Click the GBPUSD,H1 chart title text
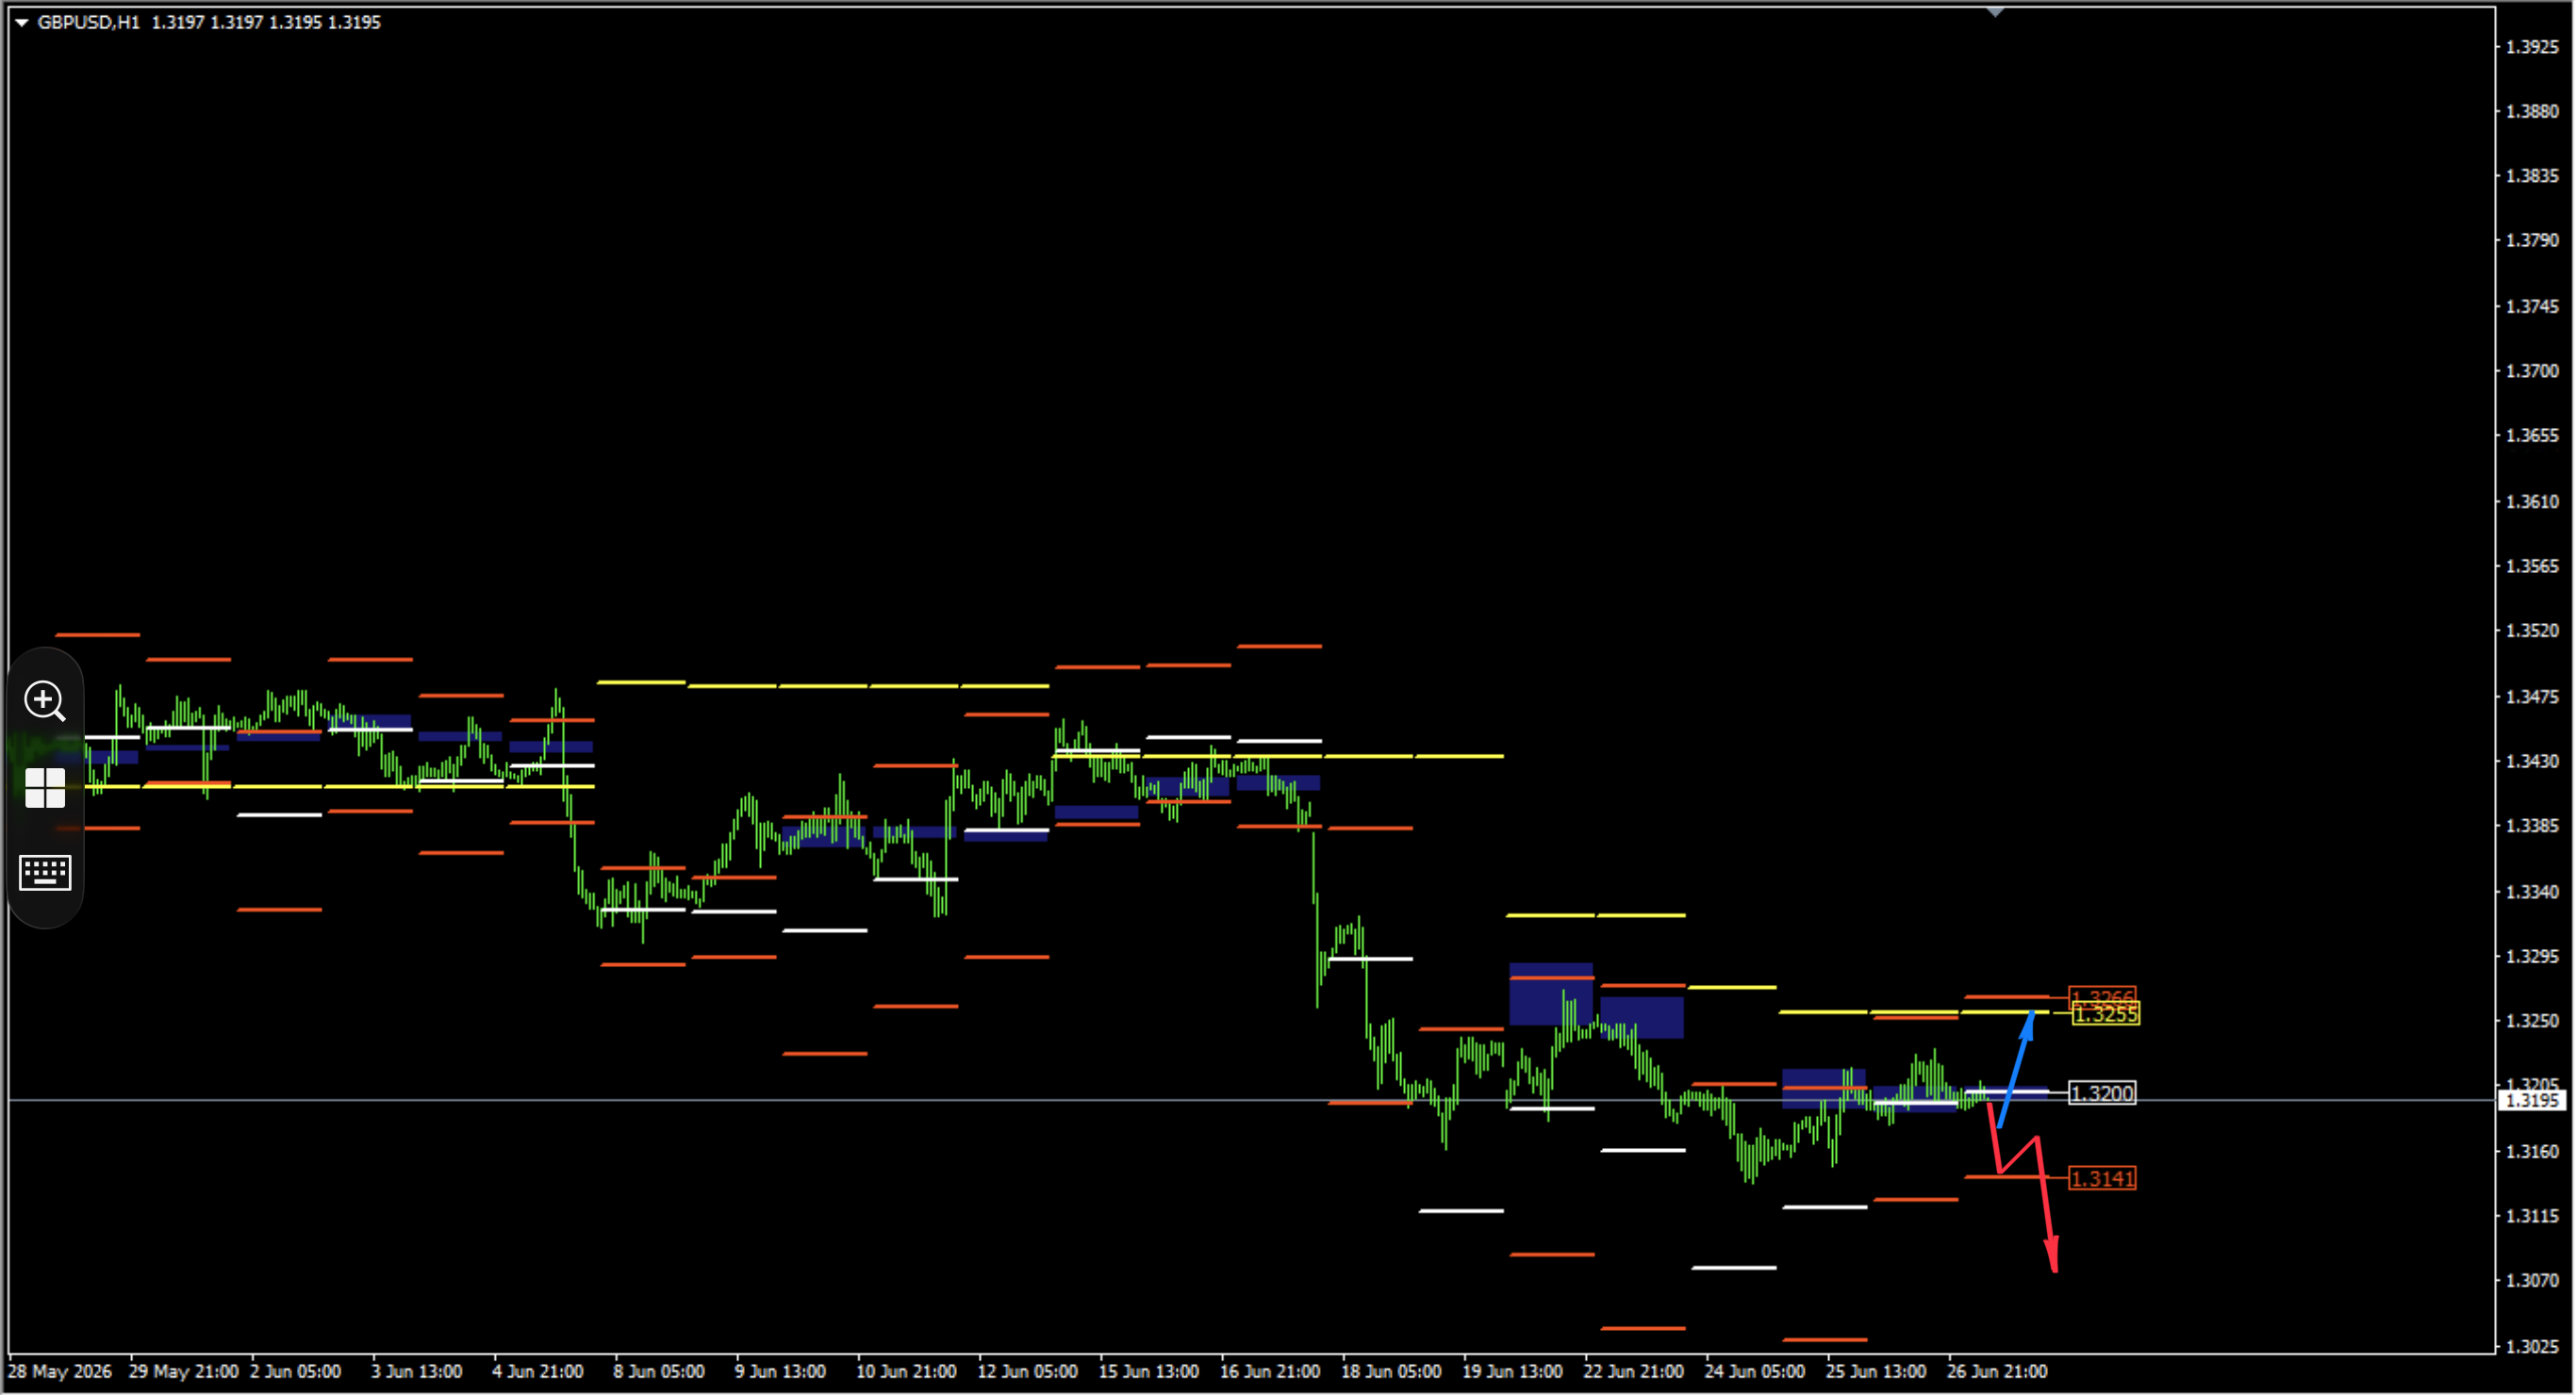Viewport: 2576px width, 1395px height. pos(89,22)
